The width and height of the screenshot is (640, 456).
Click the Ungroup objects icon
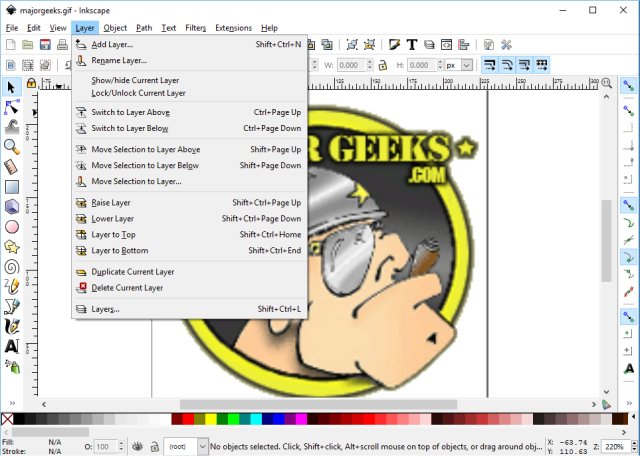369,44
